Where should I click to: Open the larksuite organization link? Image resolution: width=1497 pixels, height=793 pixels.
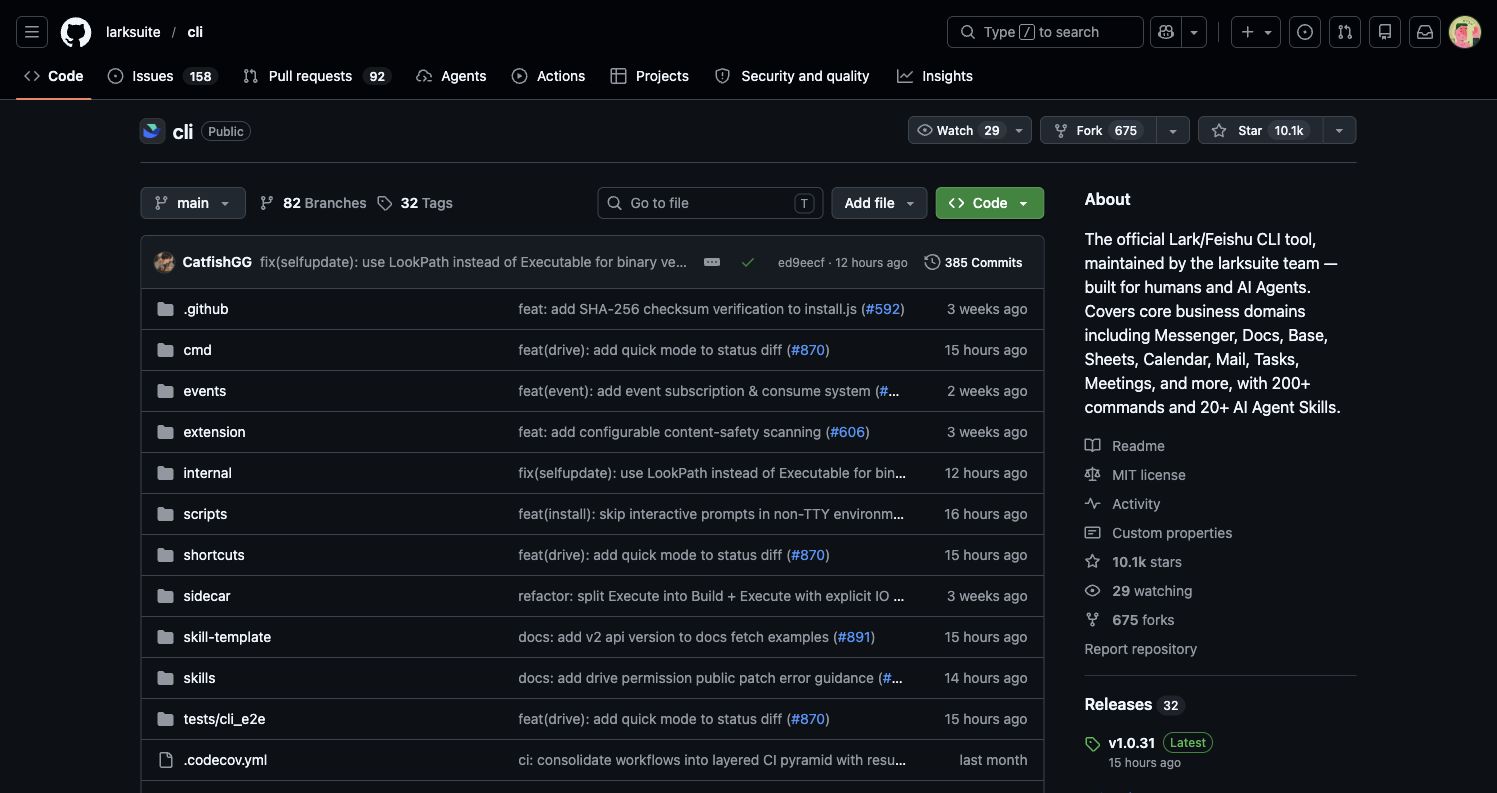pyautogui.click(x=133, y=32)
